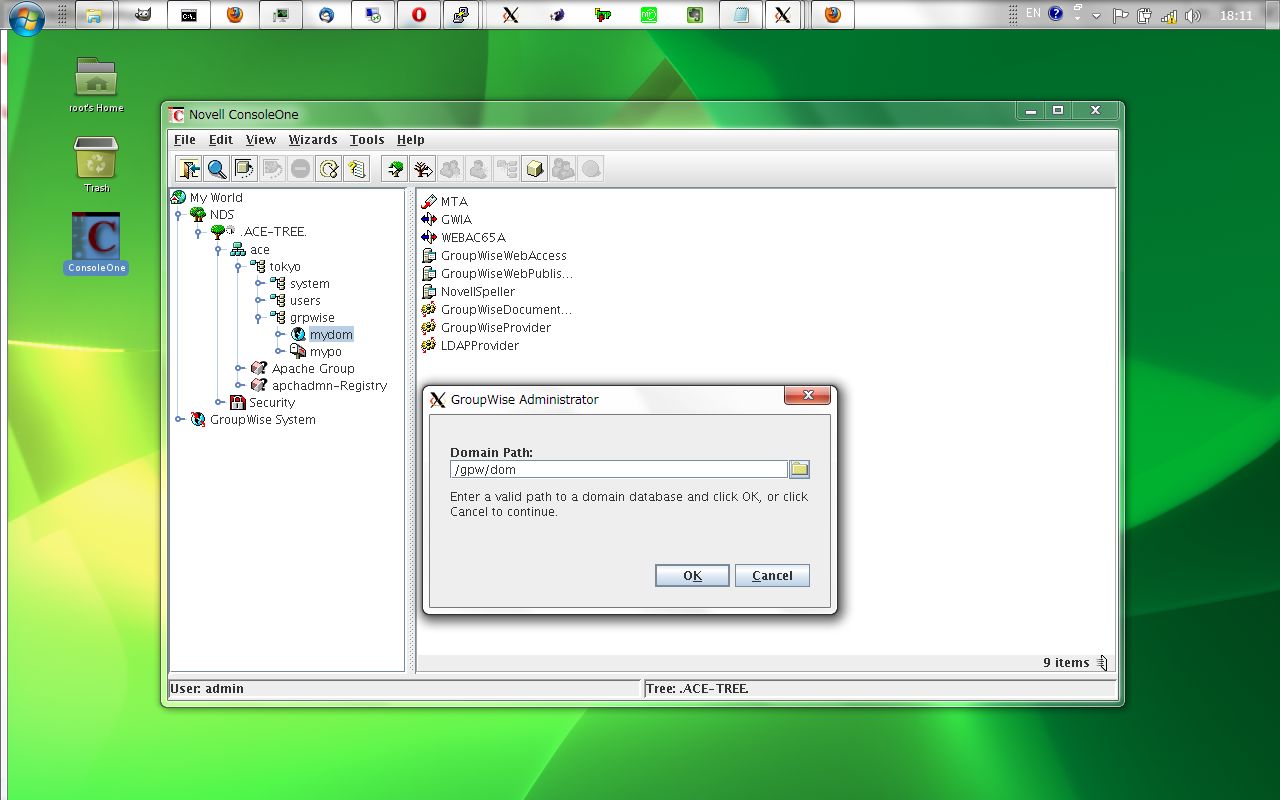Collapse the .ACE-TREE. node
1280x800 pixels.
(x=199, y=232)
